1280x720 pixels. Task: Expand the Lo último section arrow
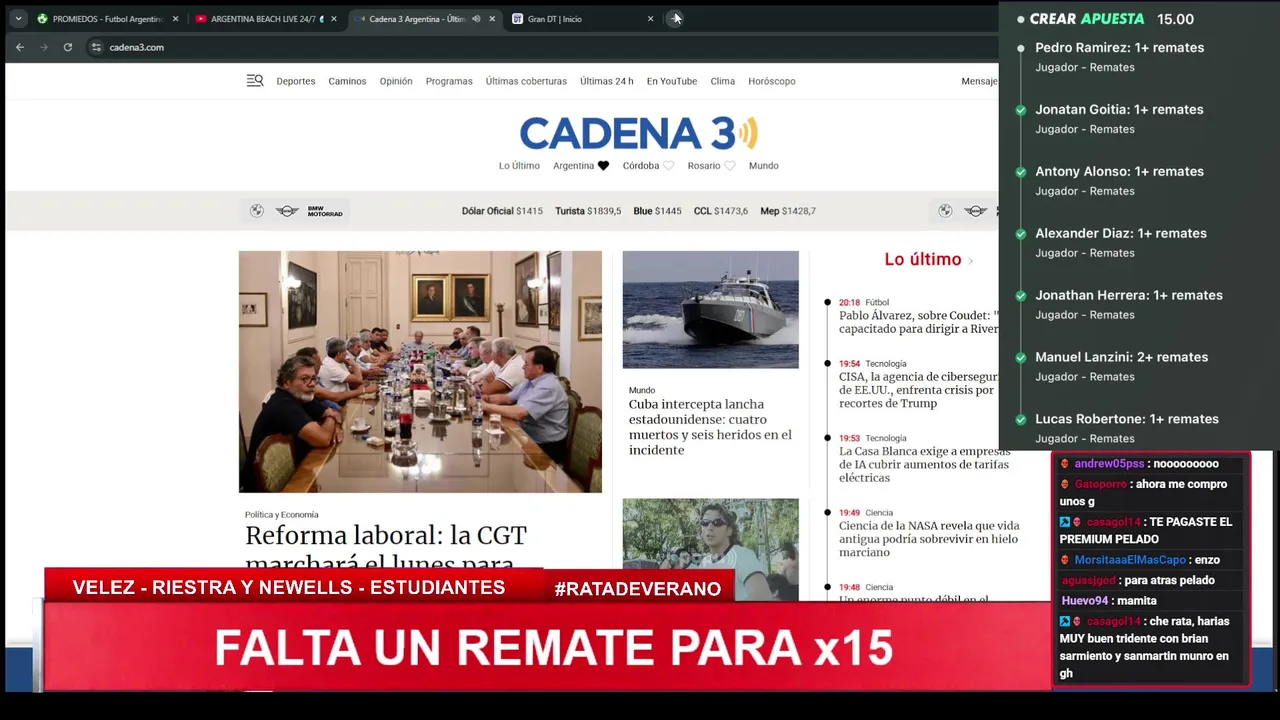[x=970, y=260]
